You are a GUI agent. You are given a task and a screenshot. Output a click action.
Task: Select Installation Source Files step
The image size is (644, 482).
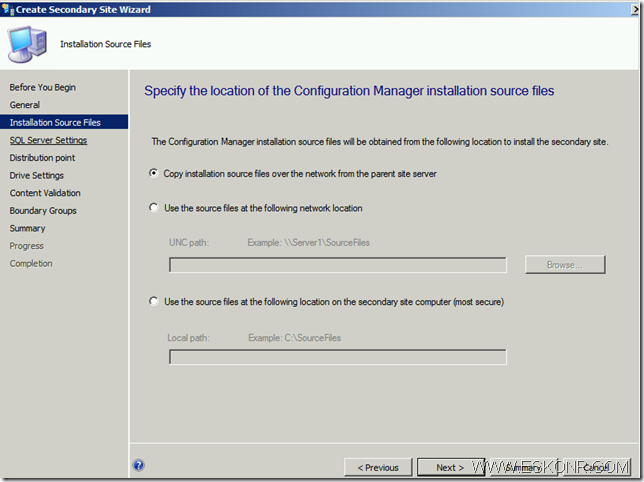(x=64, y=122)
